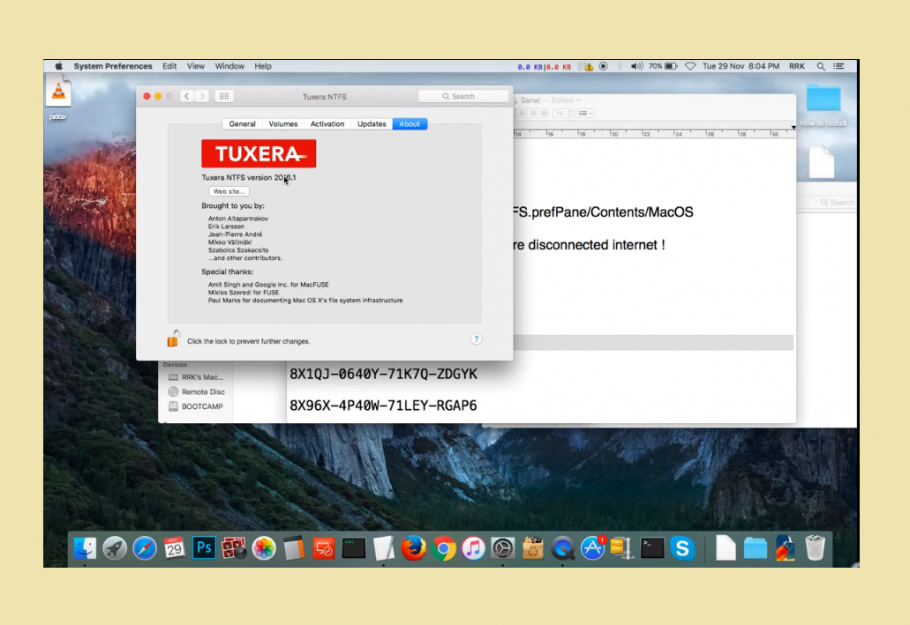Open the System Preferences menu
The width and height of the screenshot is (910, 625).
pos(113,66)
